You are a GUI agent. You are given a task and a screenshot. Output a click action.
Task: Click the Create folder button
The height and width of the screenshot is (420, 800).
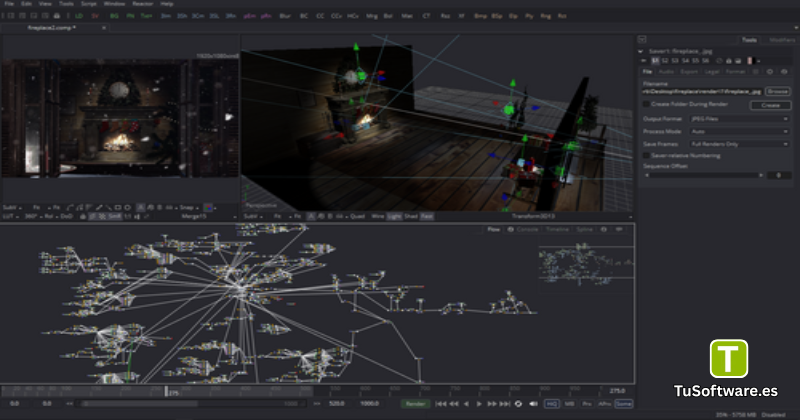(x=770, y=105)
